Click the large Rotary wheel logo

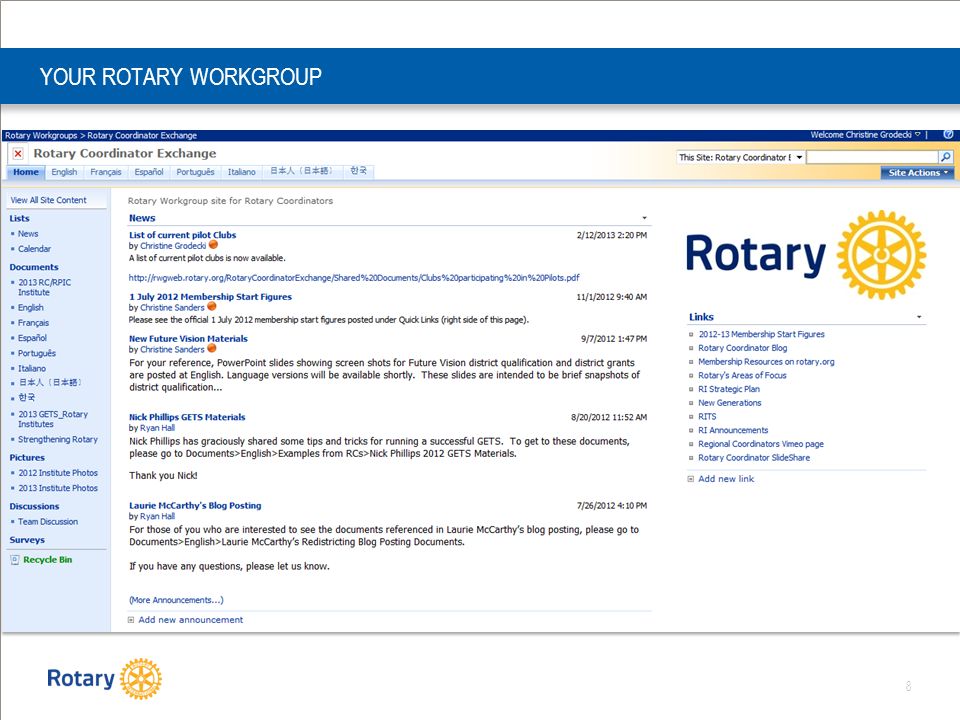[881, 255]
